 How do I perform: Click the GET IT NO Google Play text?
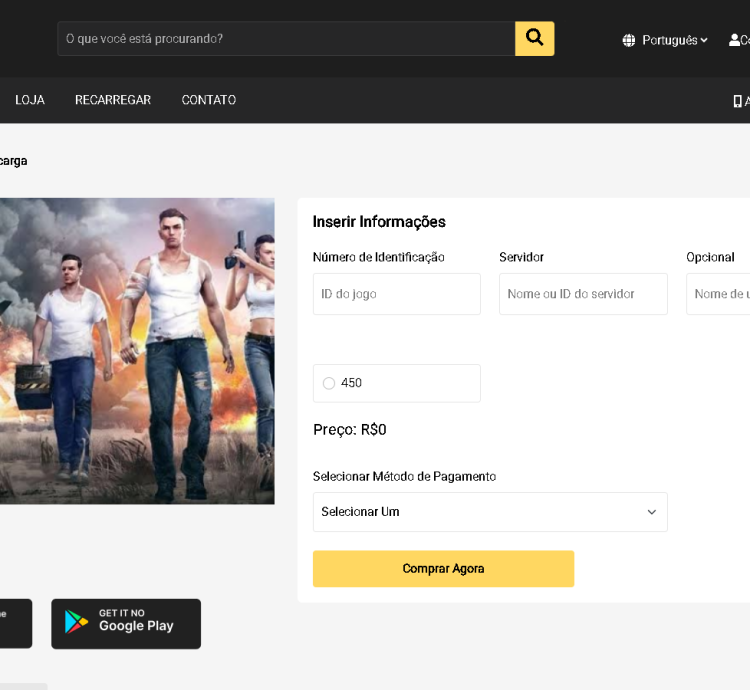136,621
